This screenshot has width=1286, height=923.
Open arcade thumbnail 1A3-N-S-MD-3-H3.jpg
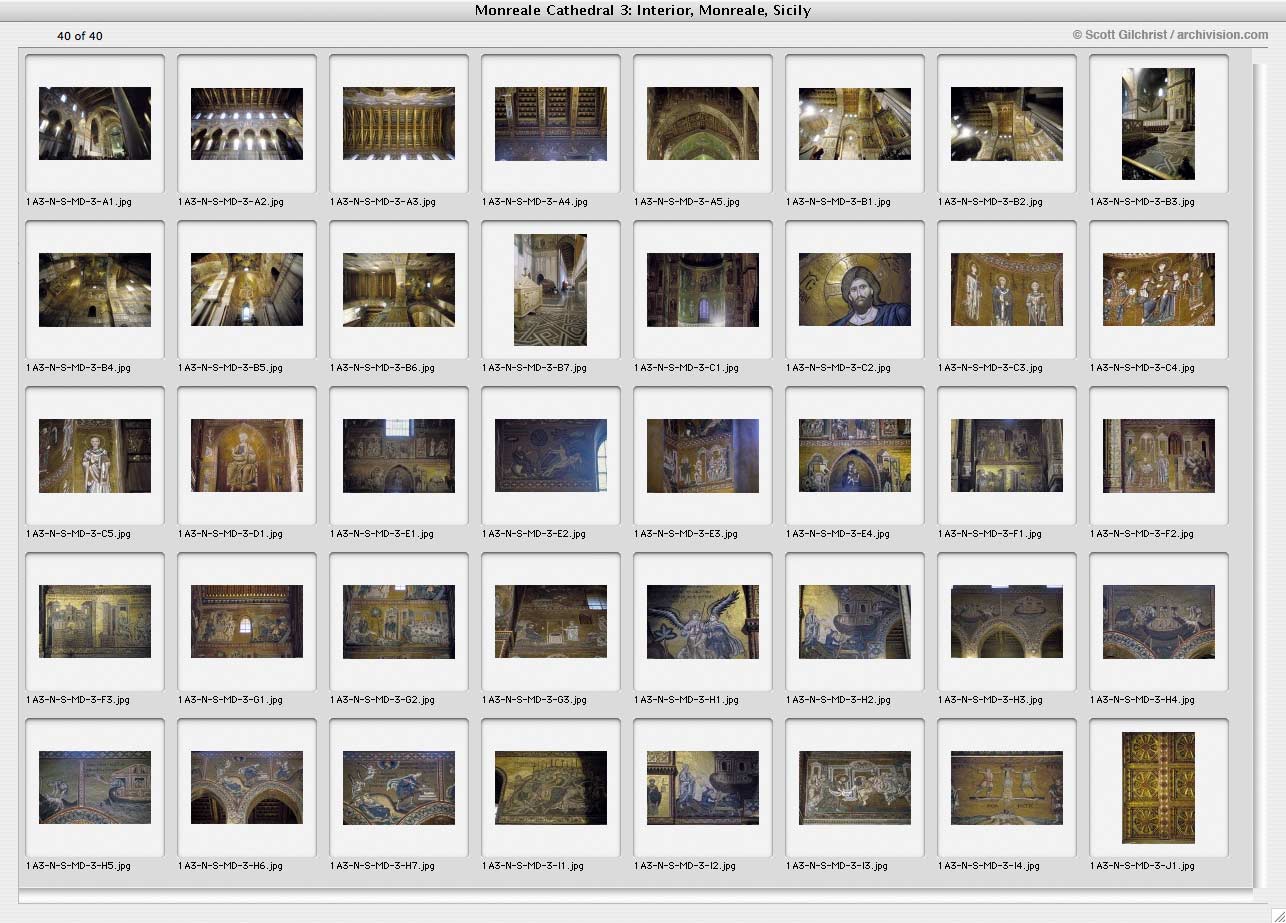click(x=1007, y=621)
